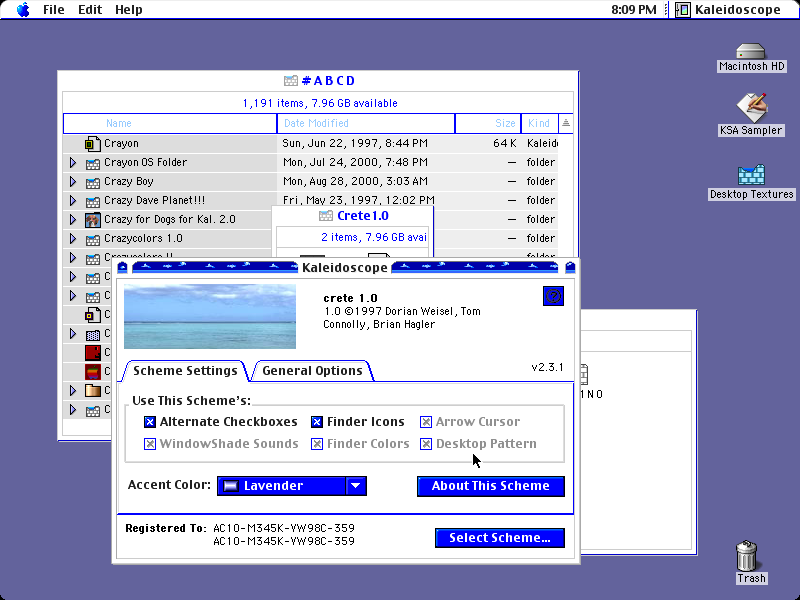
Task: Click the # A B C D window title icon
Action: (291, 81)
